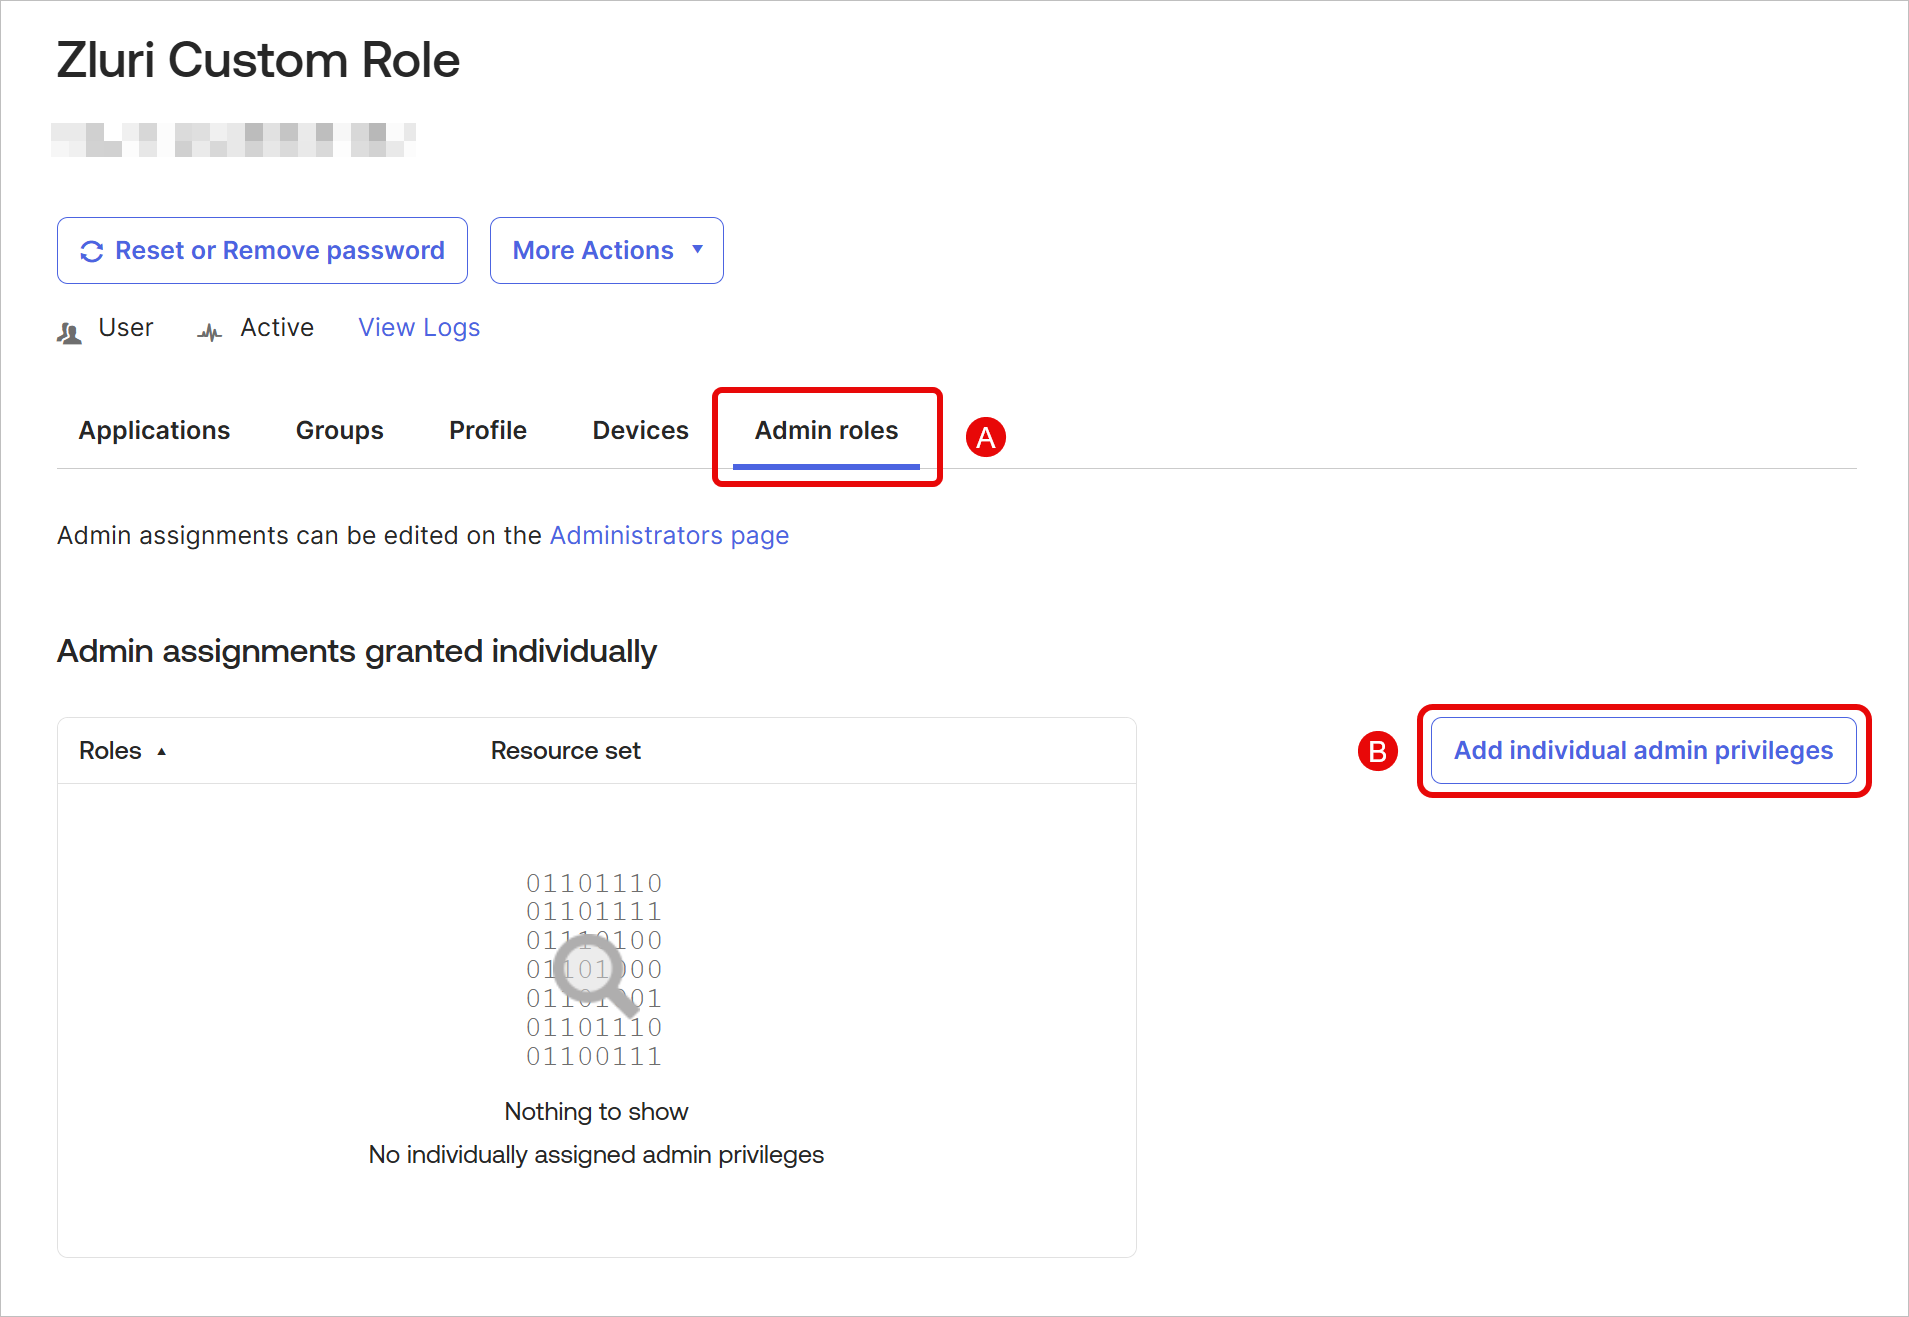This screenshot has height=1317, width=1909.
Task: Click the Nothing to show text
Action: (597, 1112)
